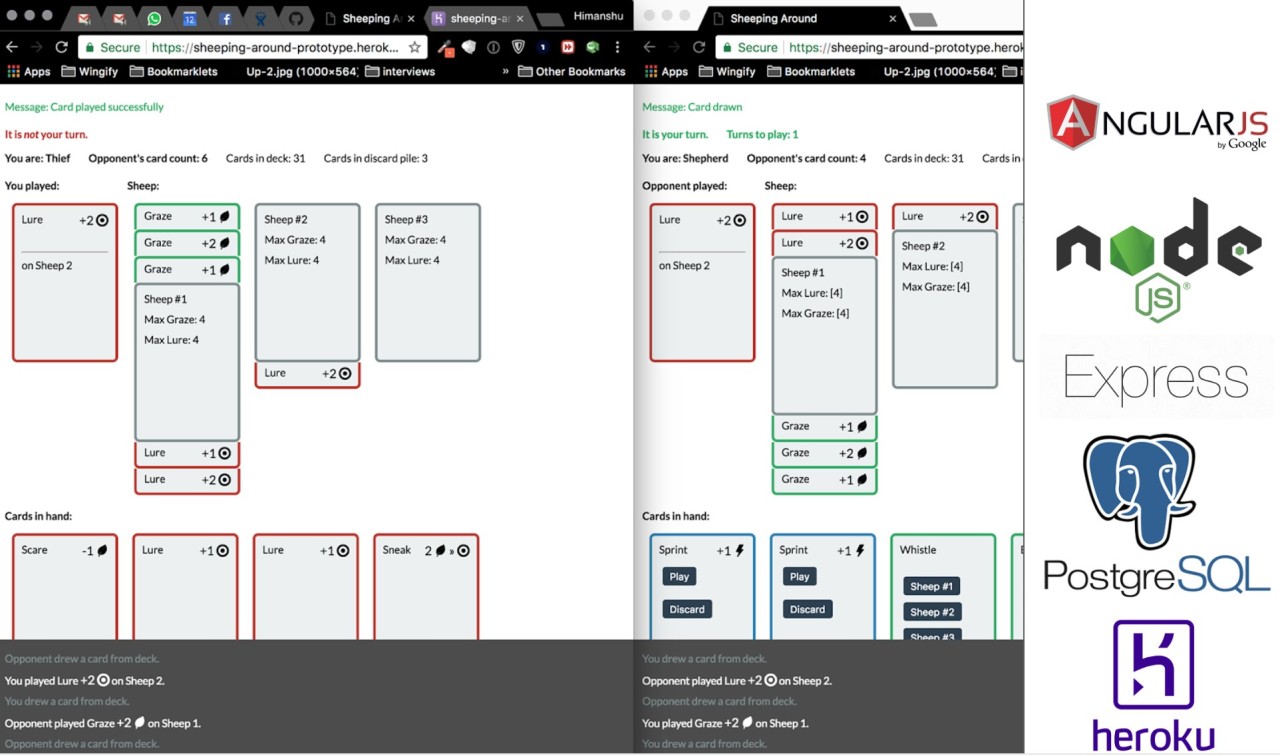The image size is (1280, 756).
Task: Click the Sheep #3 card in left window
Action: pos(428,283)
